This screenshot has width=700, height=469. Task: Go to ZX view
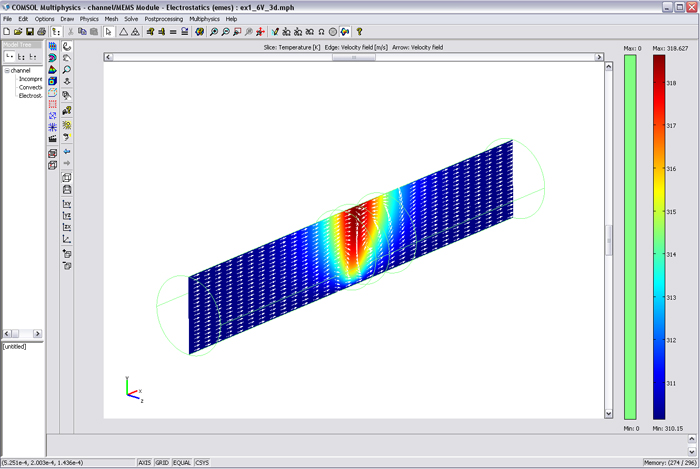67,227
